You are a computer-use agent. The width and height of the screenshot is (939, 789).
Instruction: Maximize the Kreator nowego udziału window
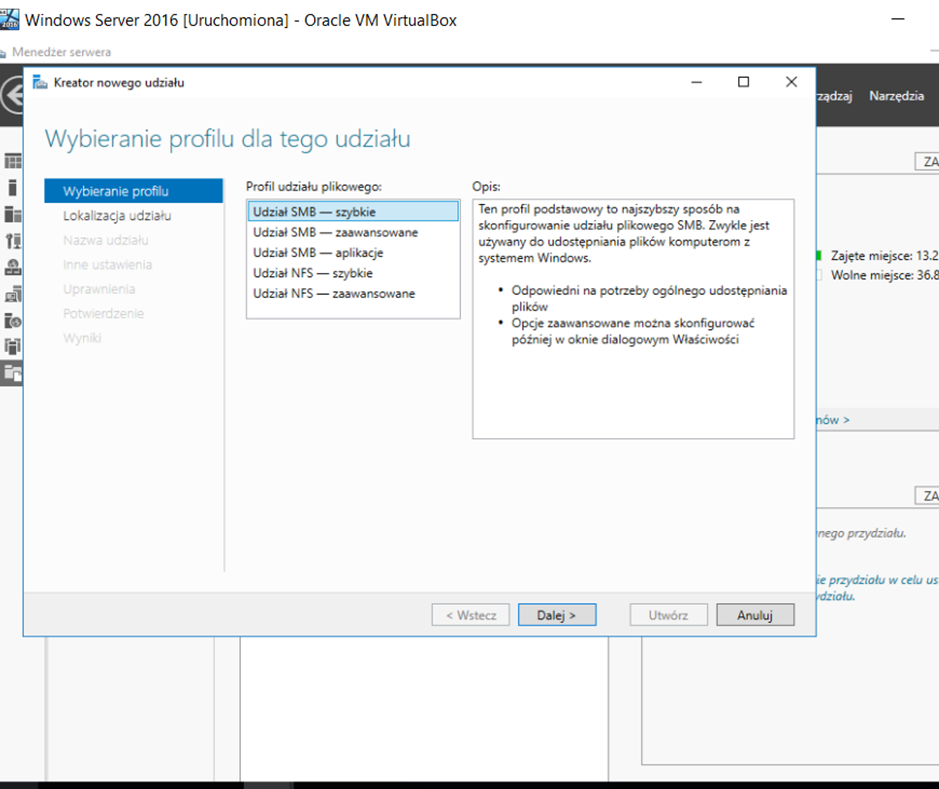click(x=743, y=82)
